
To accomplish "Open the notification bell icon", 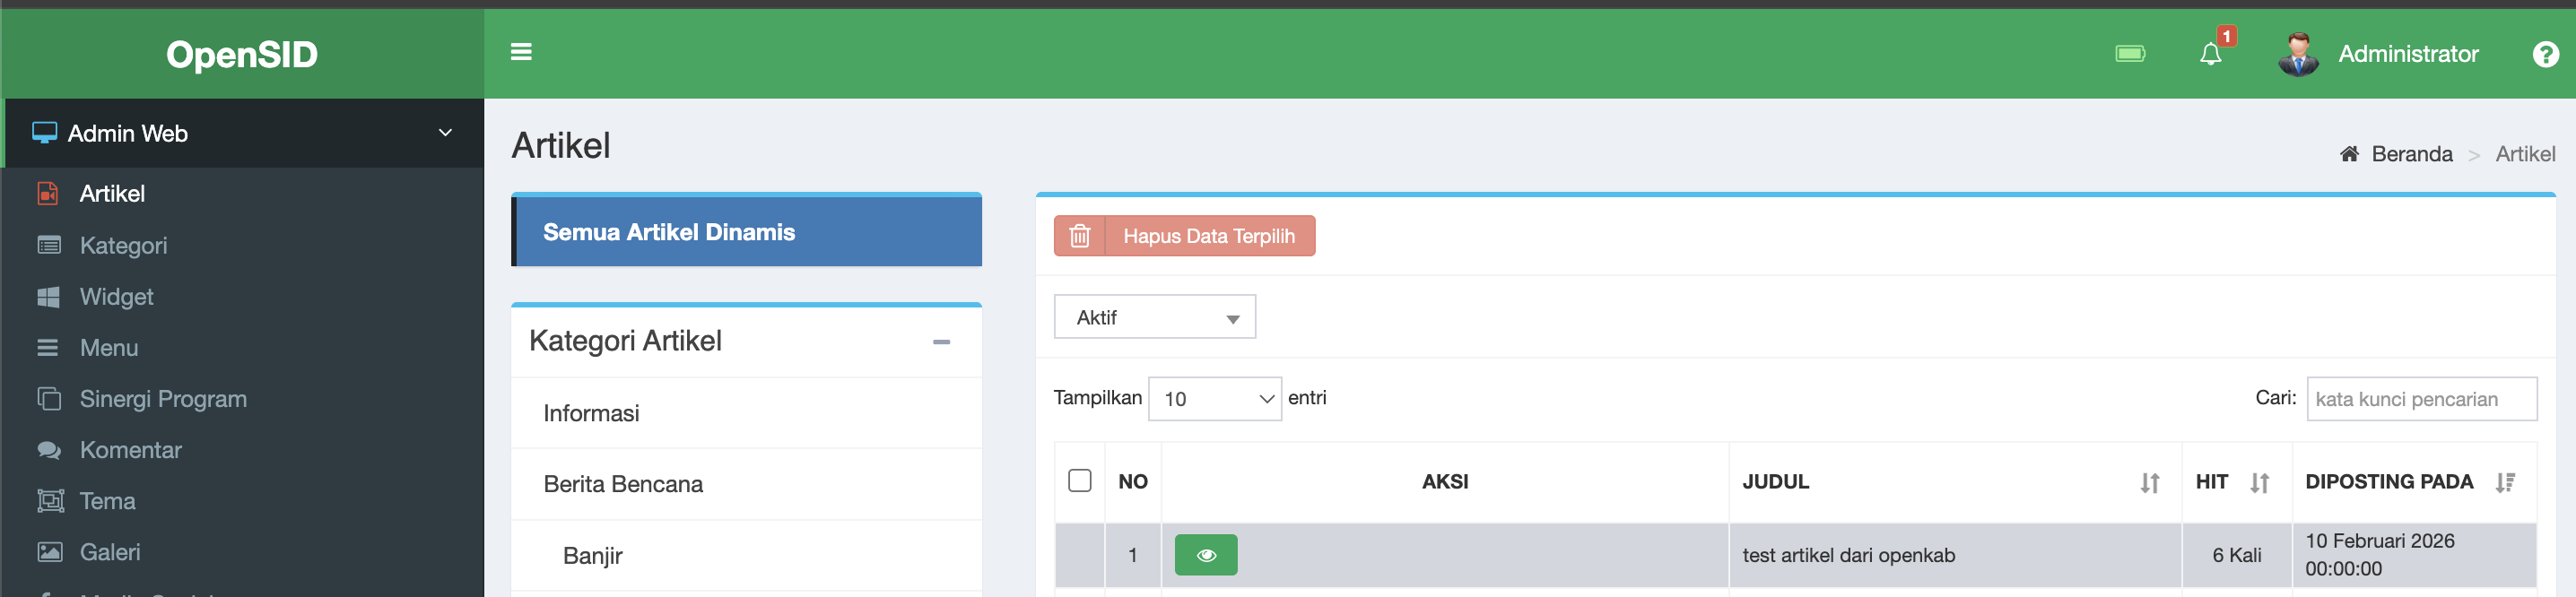I will (2210, 54).
